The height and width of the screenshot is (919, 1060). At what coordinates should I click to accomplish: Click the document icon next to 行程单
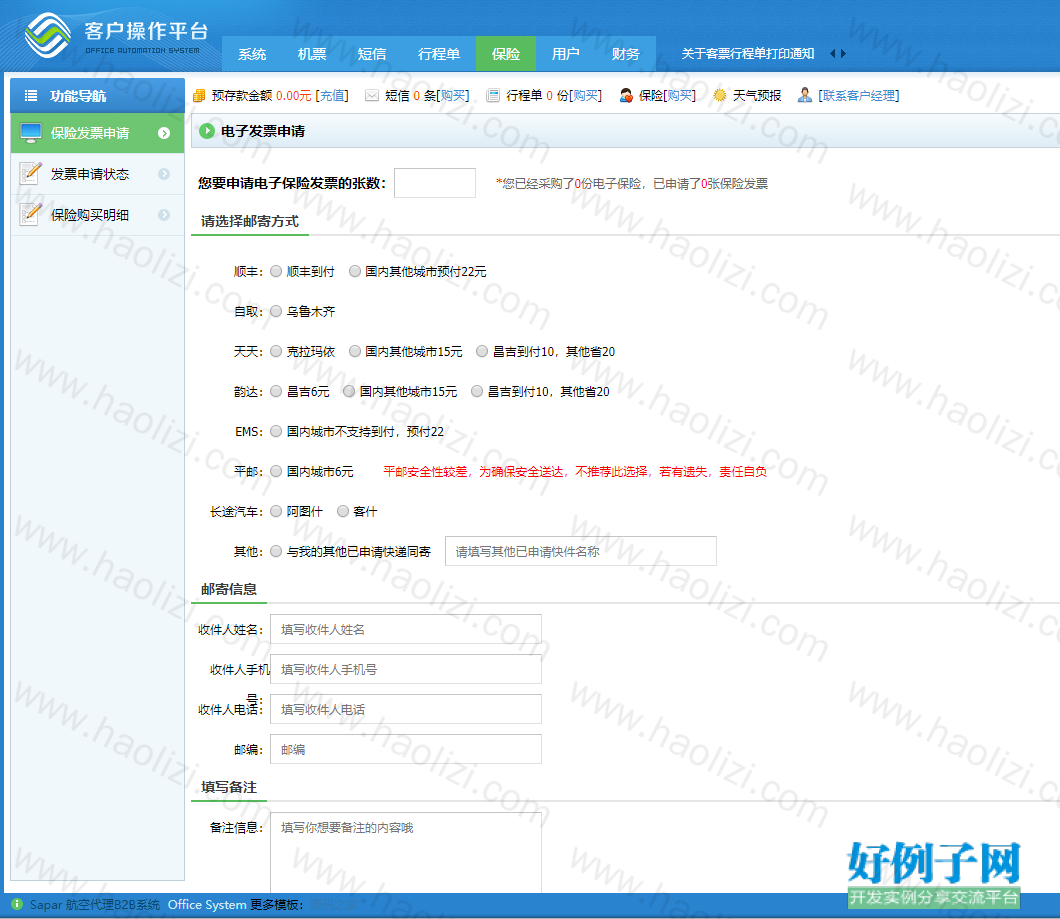pos(493,95)
